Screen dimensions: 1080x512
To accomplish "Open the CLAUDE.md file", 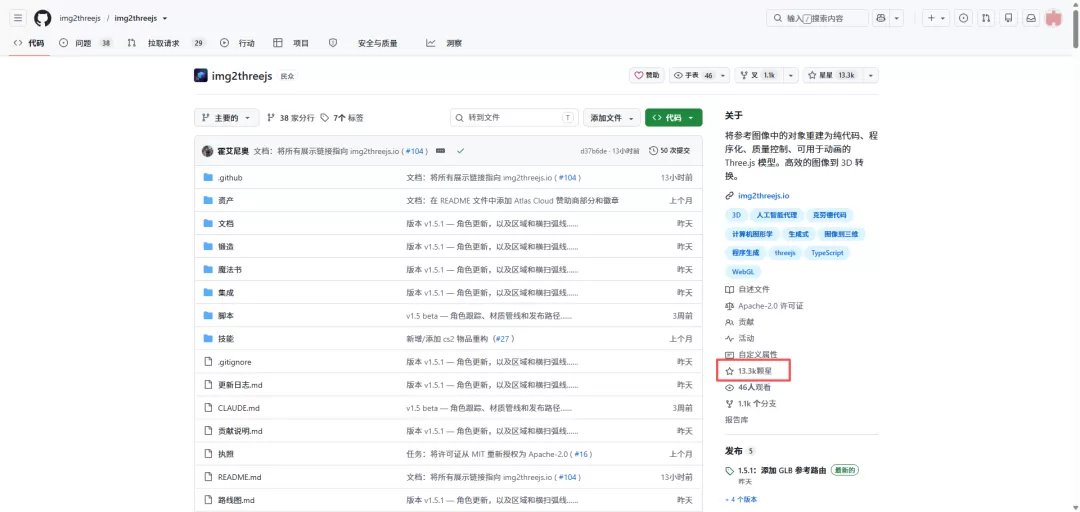I will tap(238, 408).
